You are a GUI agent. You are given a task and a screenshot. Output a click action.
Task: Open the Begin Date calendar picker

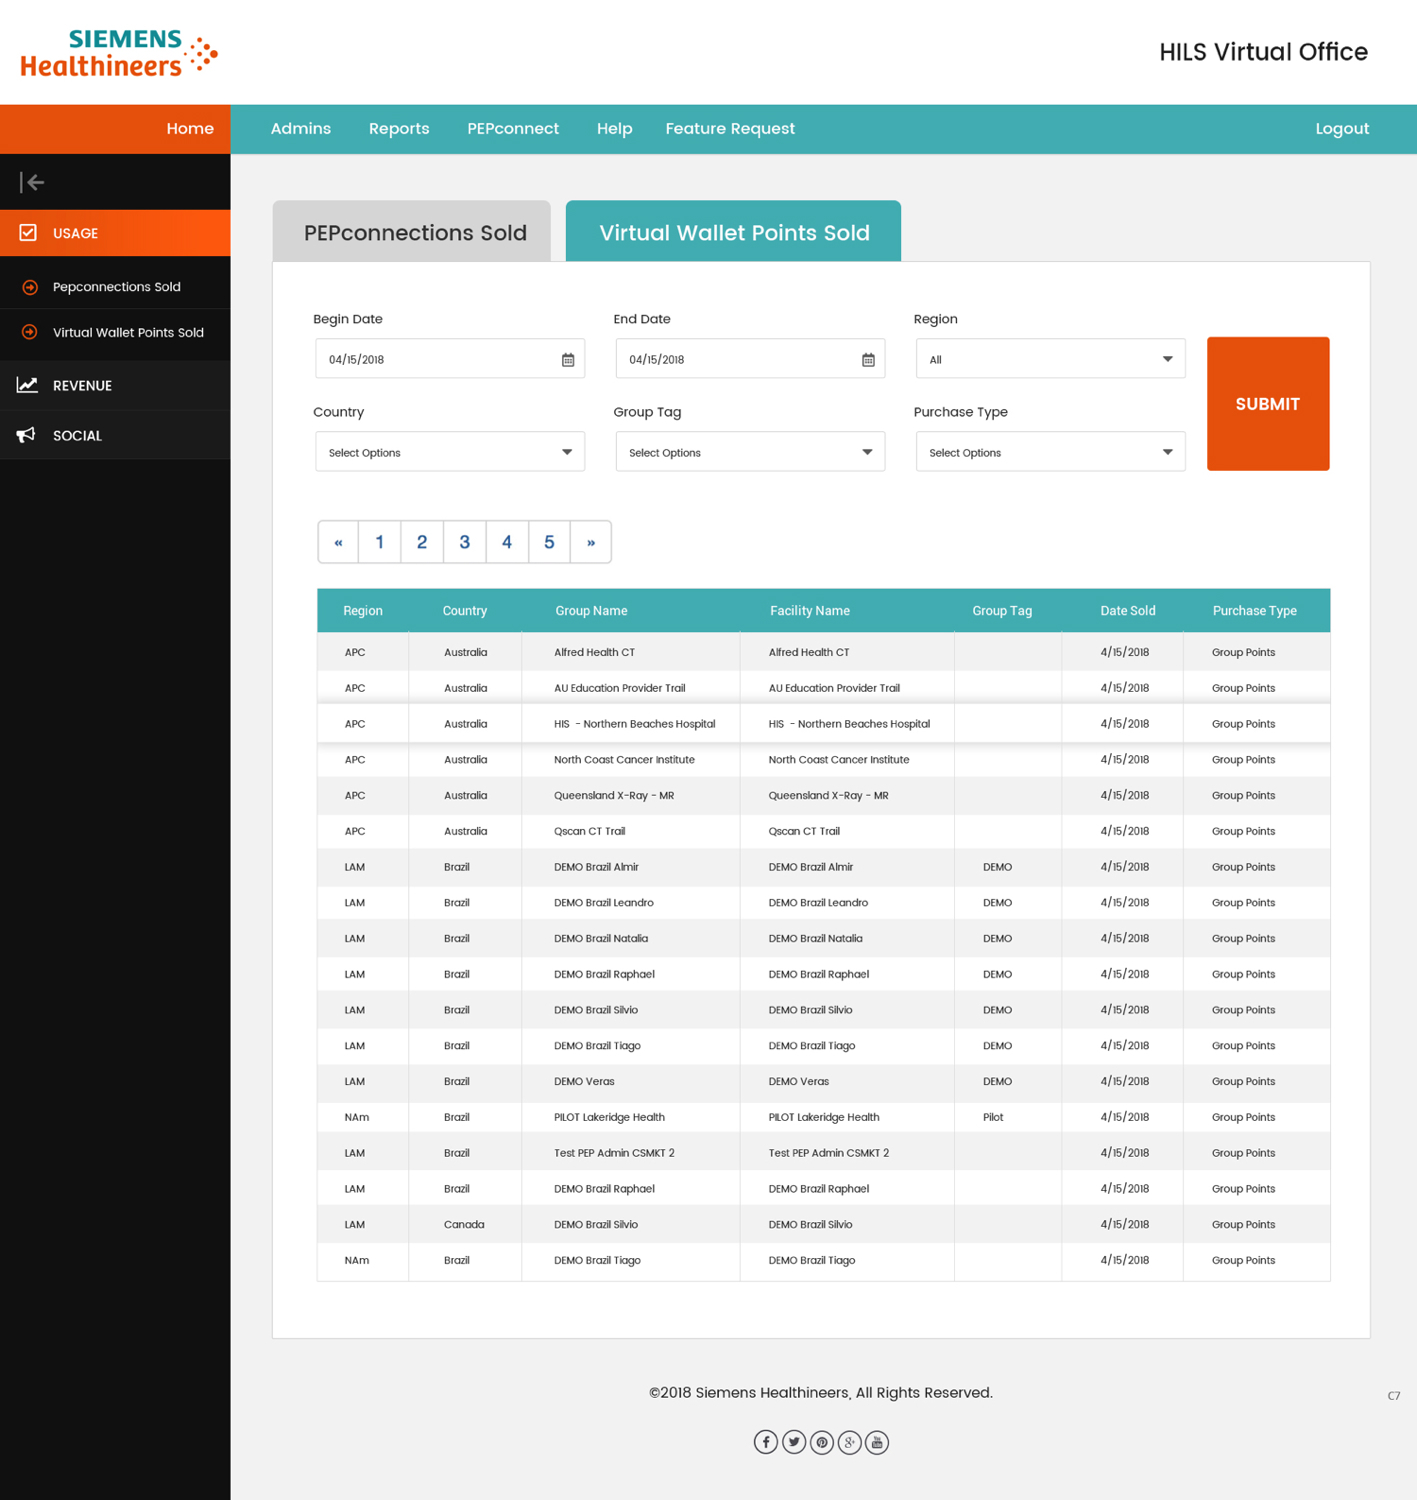[x=568, y=360]
